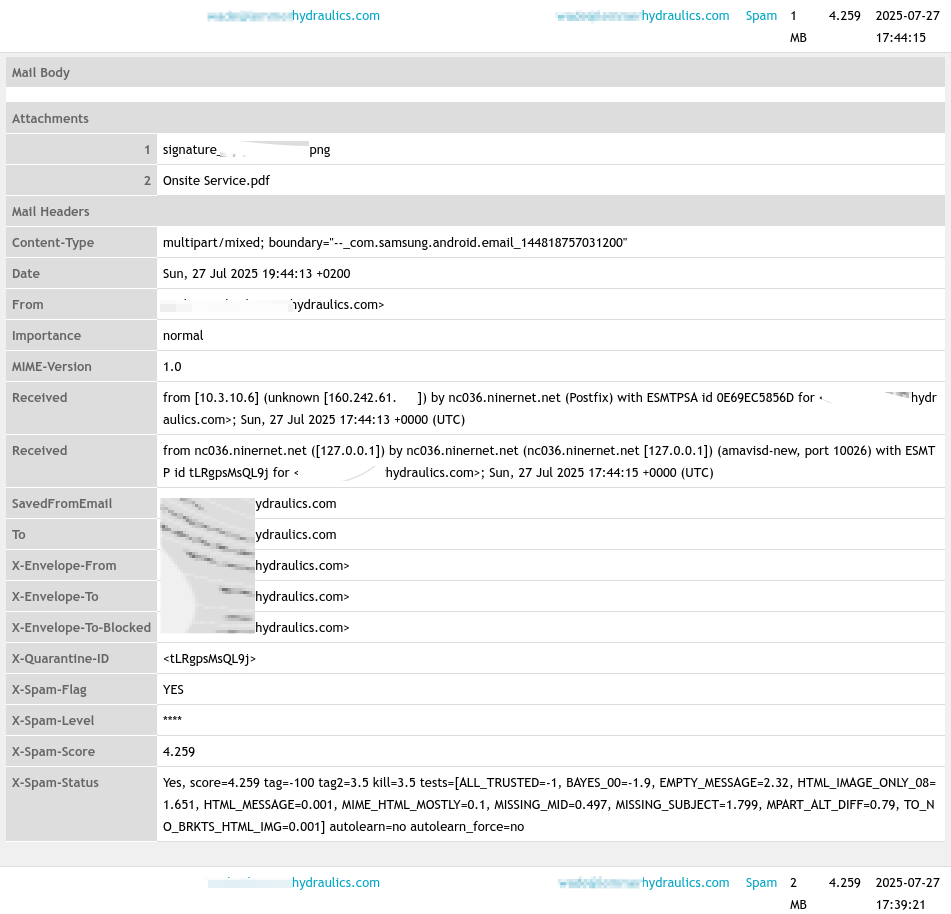This screenshot has height=914, width=951.
Task: Click the timestamp "2025-07-27 17:44:15"
Action: pyautogui.click(x=907, y=27)
